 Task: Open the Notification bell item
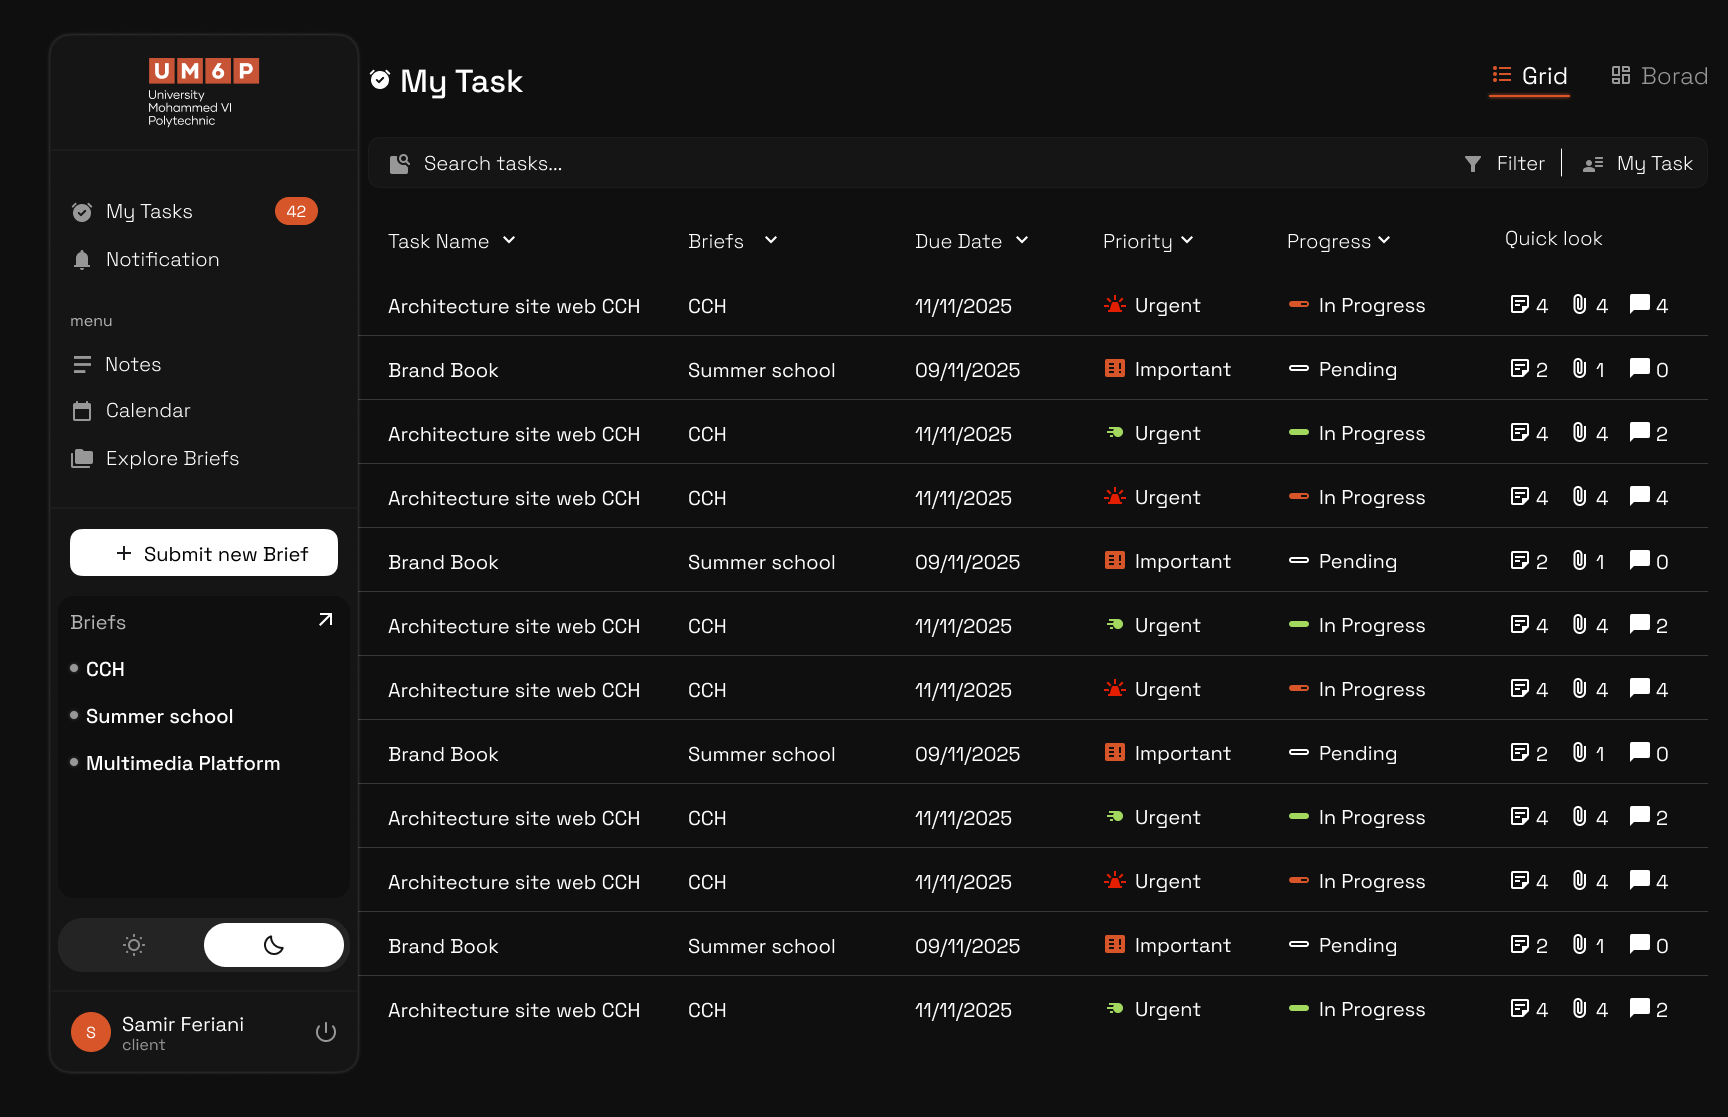coord(146,259)
